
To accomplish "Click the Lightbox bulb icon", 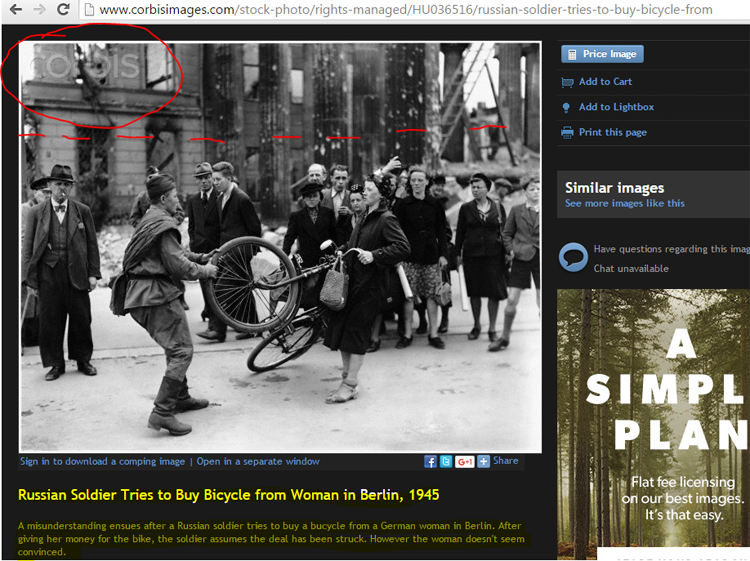I will pos(567,107).
